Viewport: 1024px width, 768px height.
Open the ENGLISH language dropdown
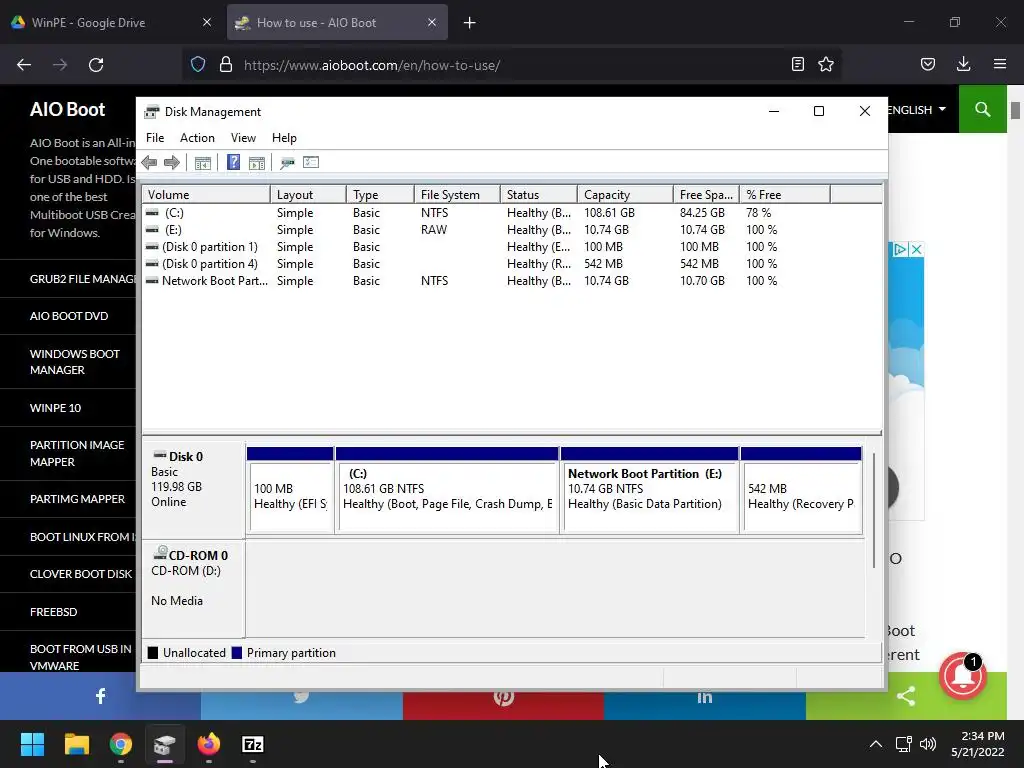pos(917,110)
